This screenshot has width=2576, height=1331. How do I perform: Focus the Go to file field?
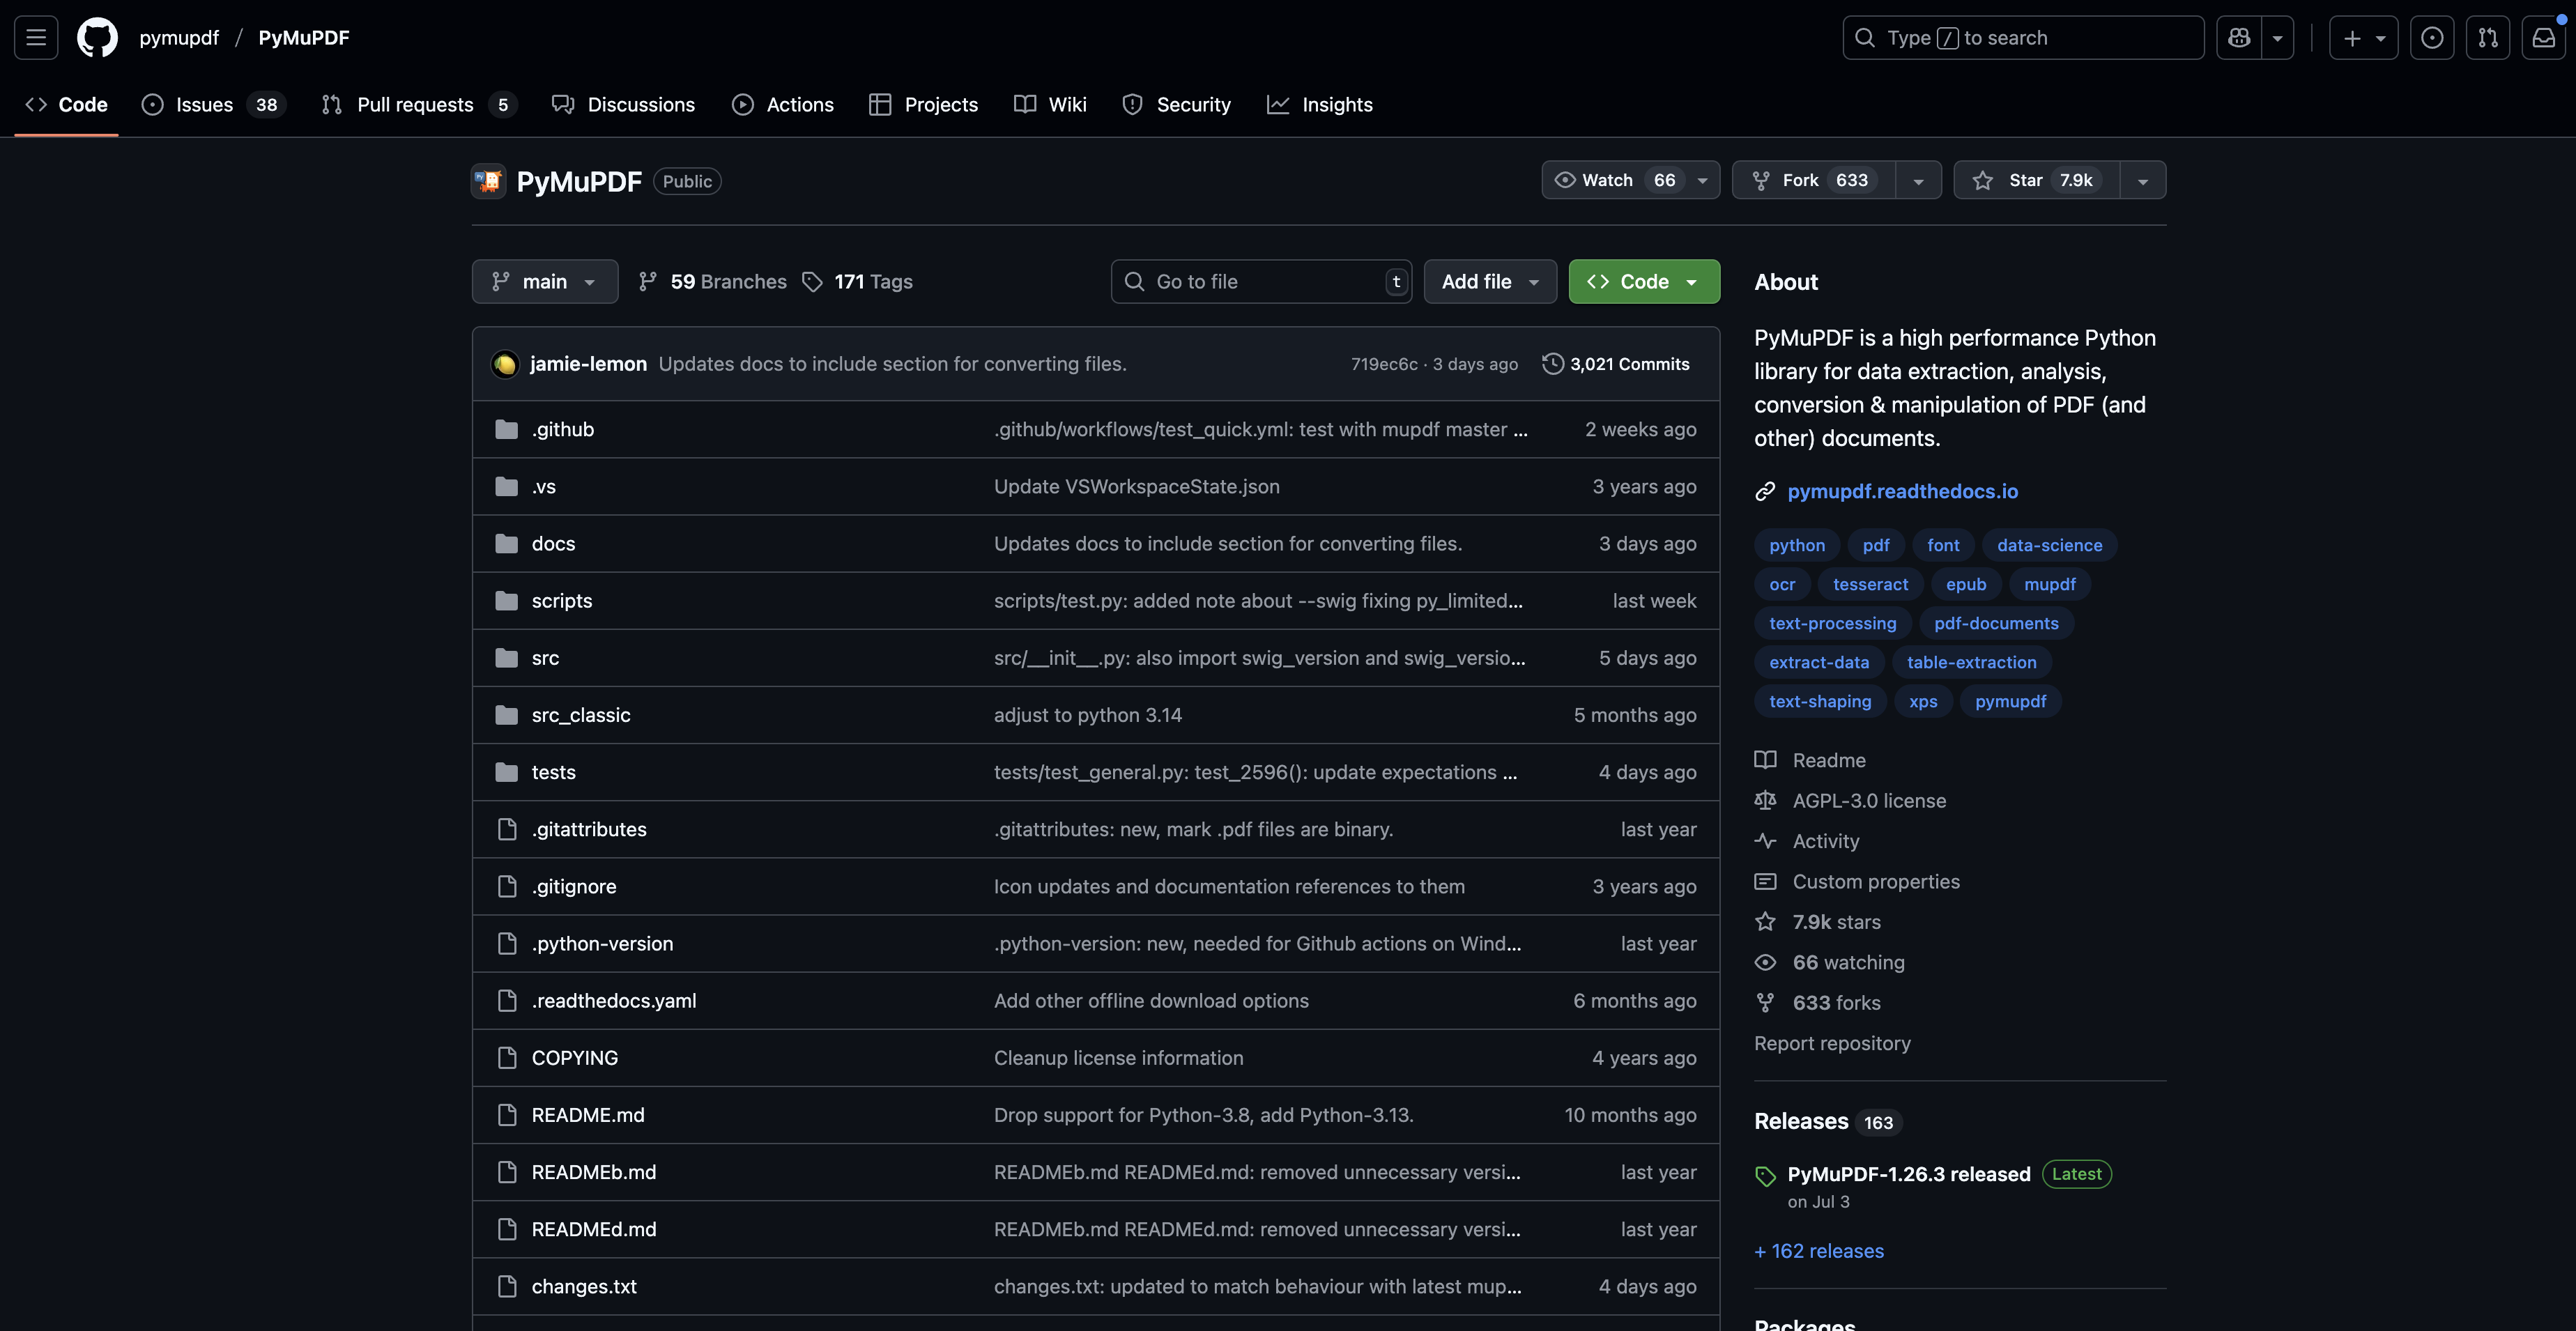1261,281
